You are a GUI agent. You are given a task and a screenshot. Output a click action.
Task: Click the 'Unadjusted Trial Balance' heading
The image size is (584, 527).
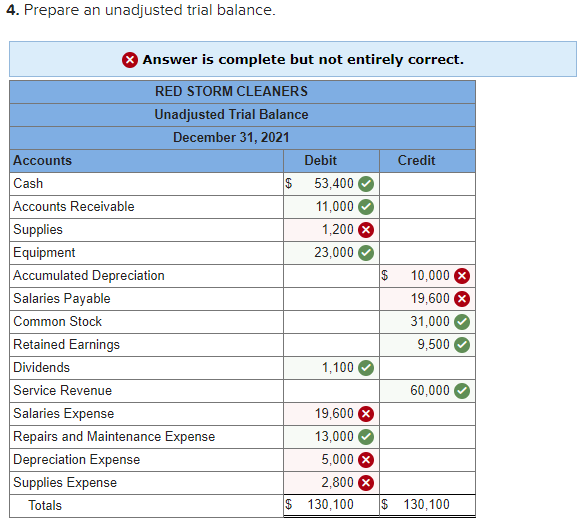[231, 115]
